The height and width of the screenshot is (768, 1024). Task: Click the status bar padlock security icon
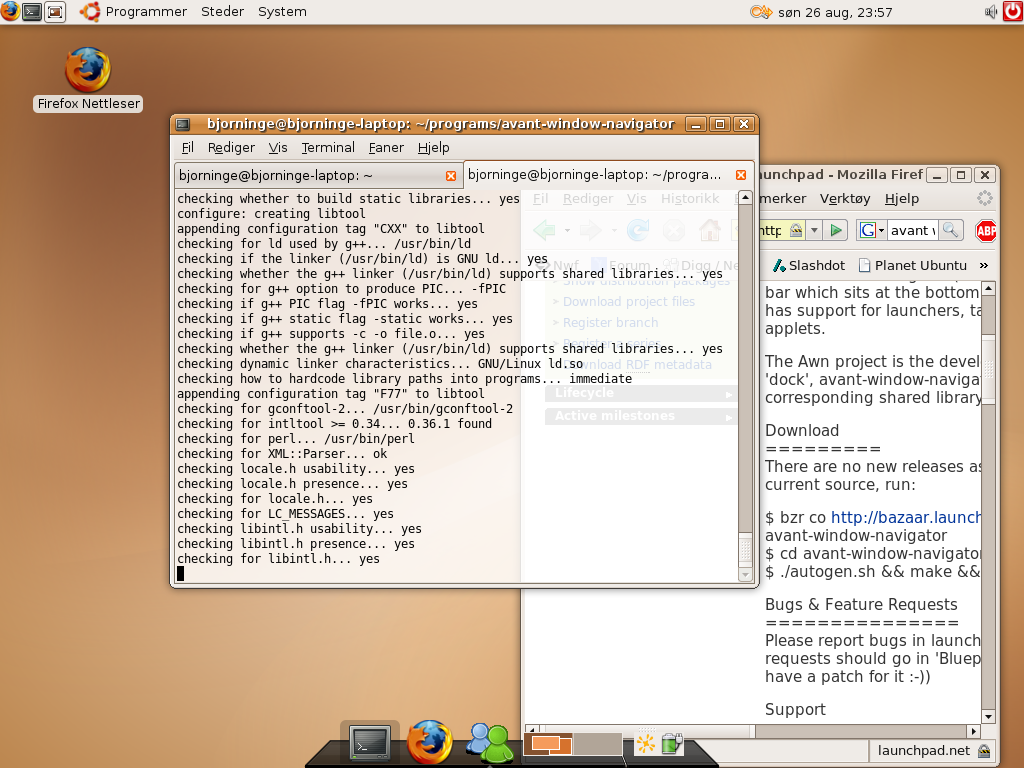click(x=984, y=751)
